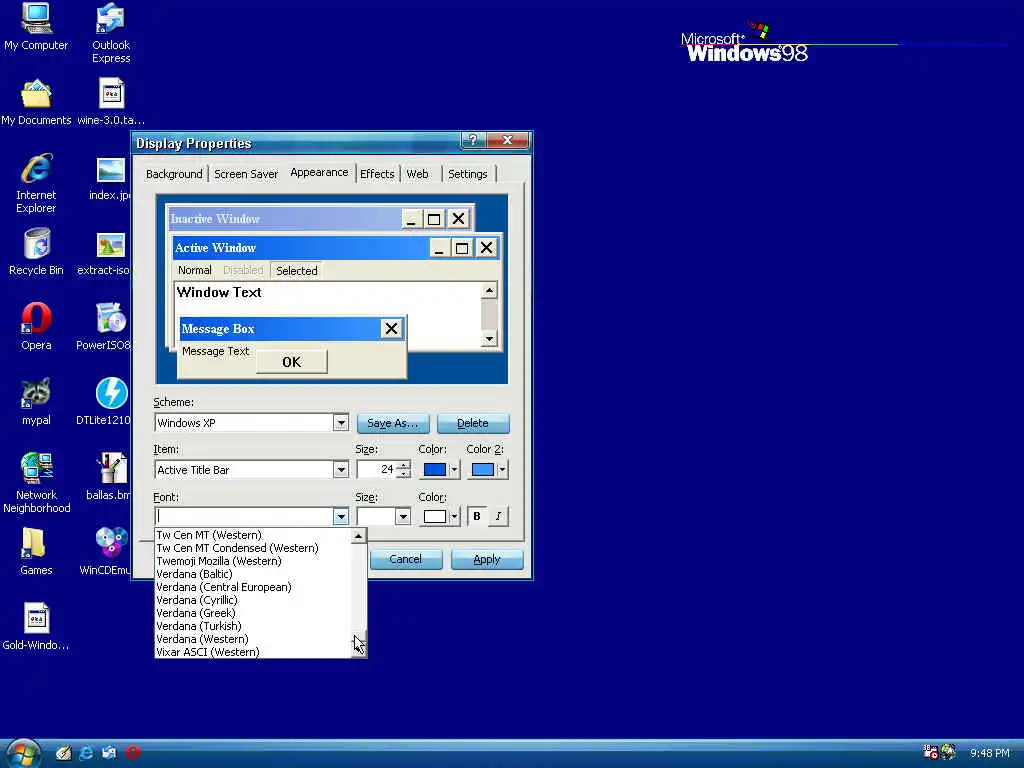Switch to the Settings tab

tap(468, 174)
